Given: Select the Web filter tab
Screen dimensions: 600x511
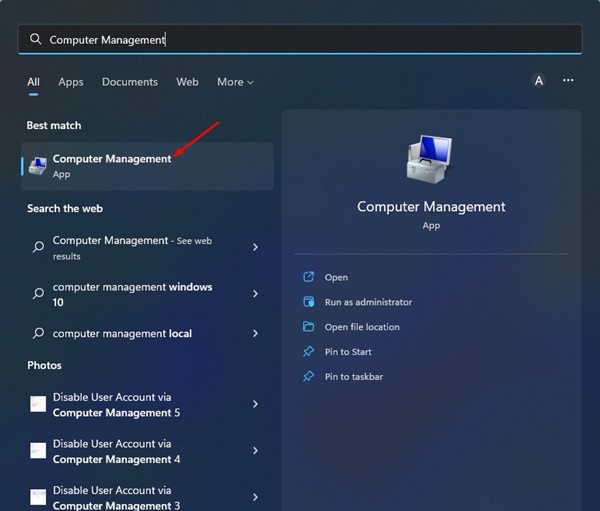Looking at the screenshot, I should point(187,82).
